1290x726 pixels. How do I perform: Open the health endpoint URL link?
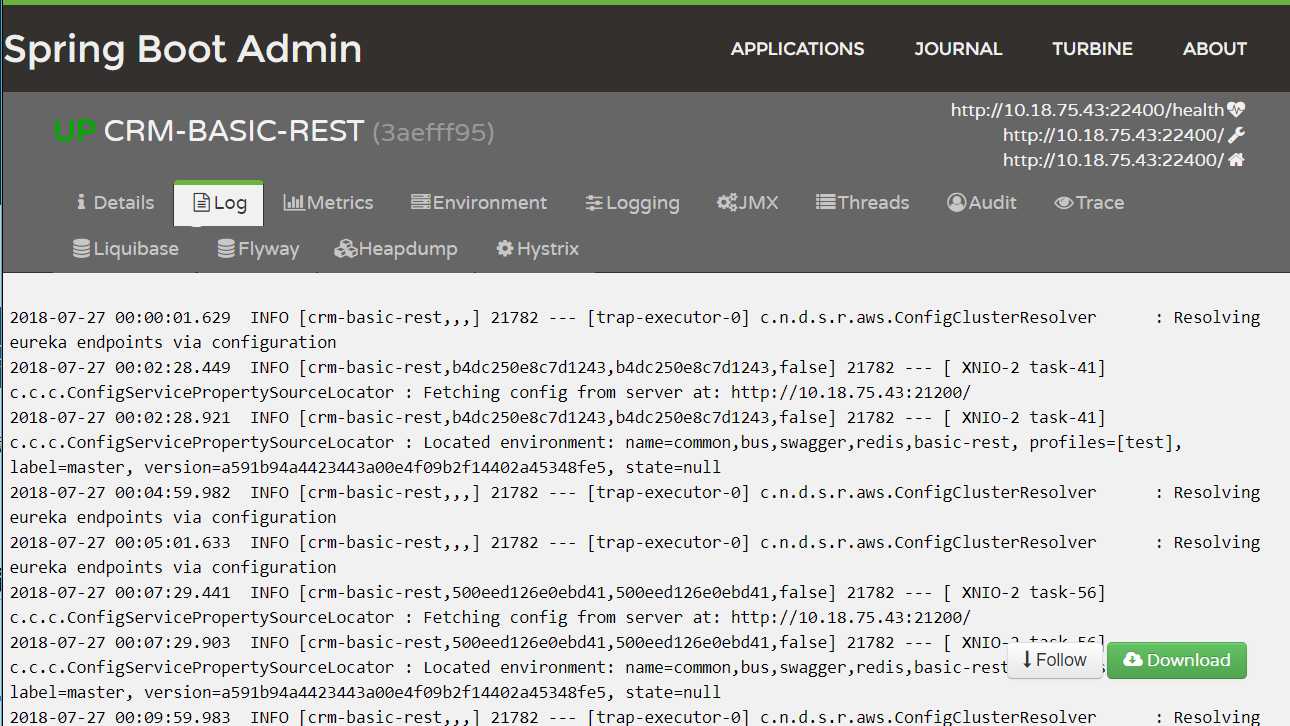(1087, 110)
